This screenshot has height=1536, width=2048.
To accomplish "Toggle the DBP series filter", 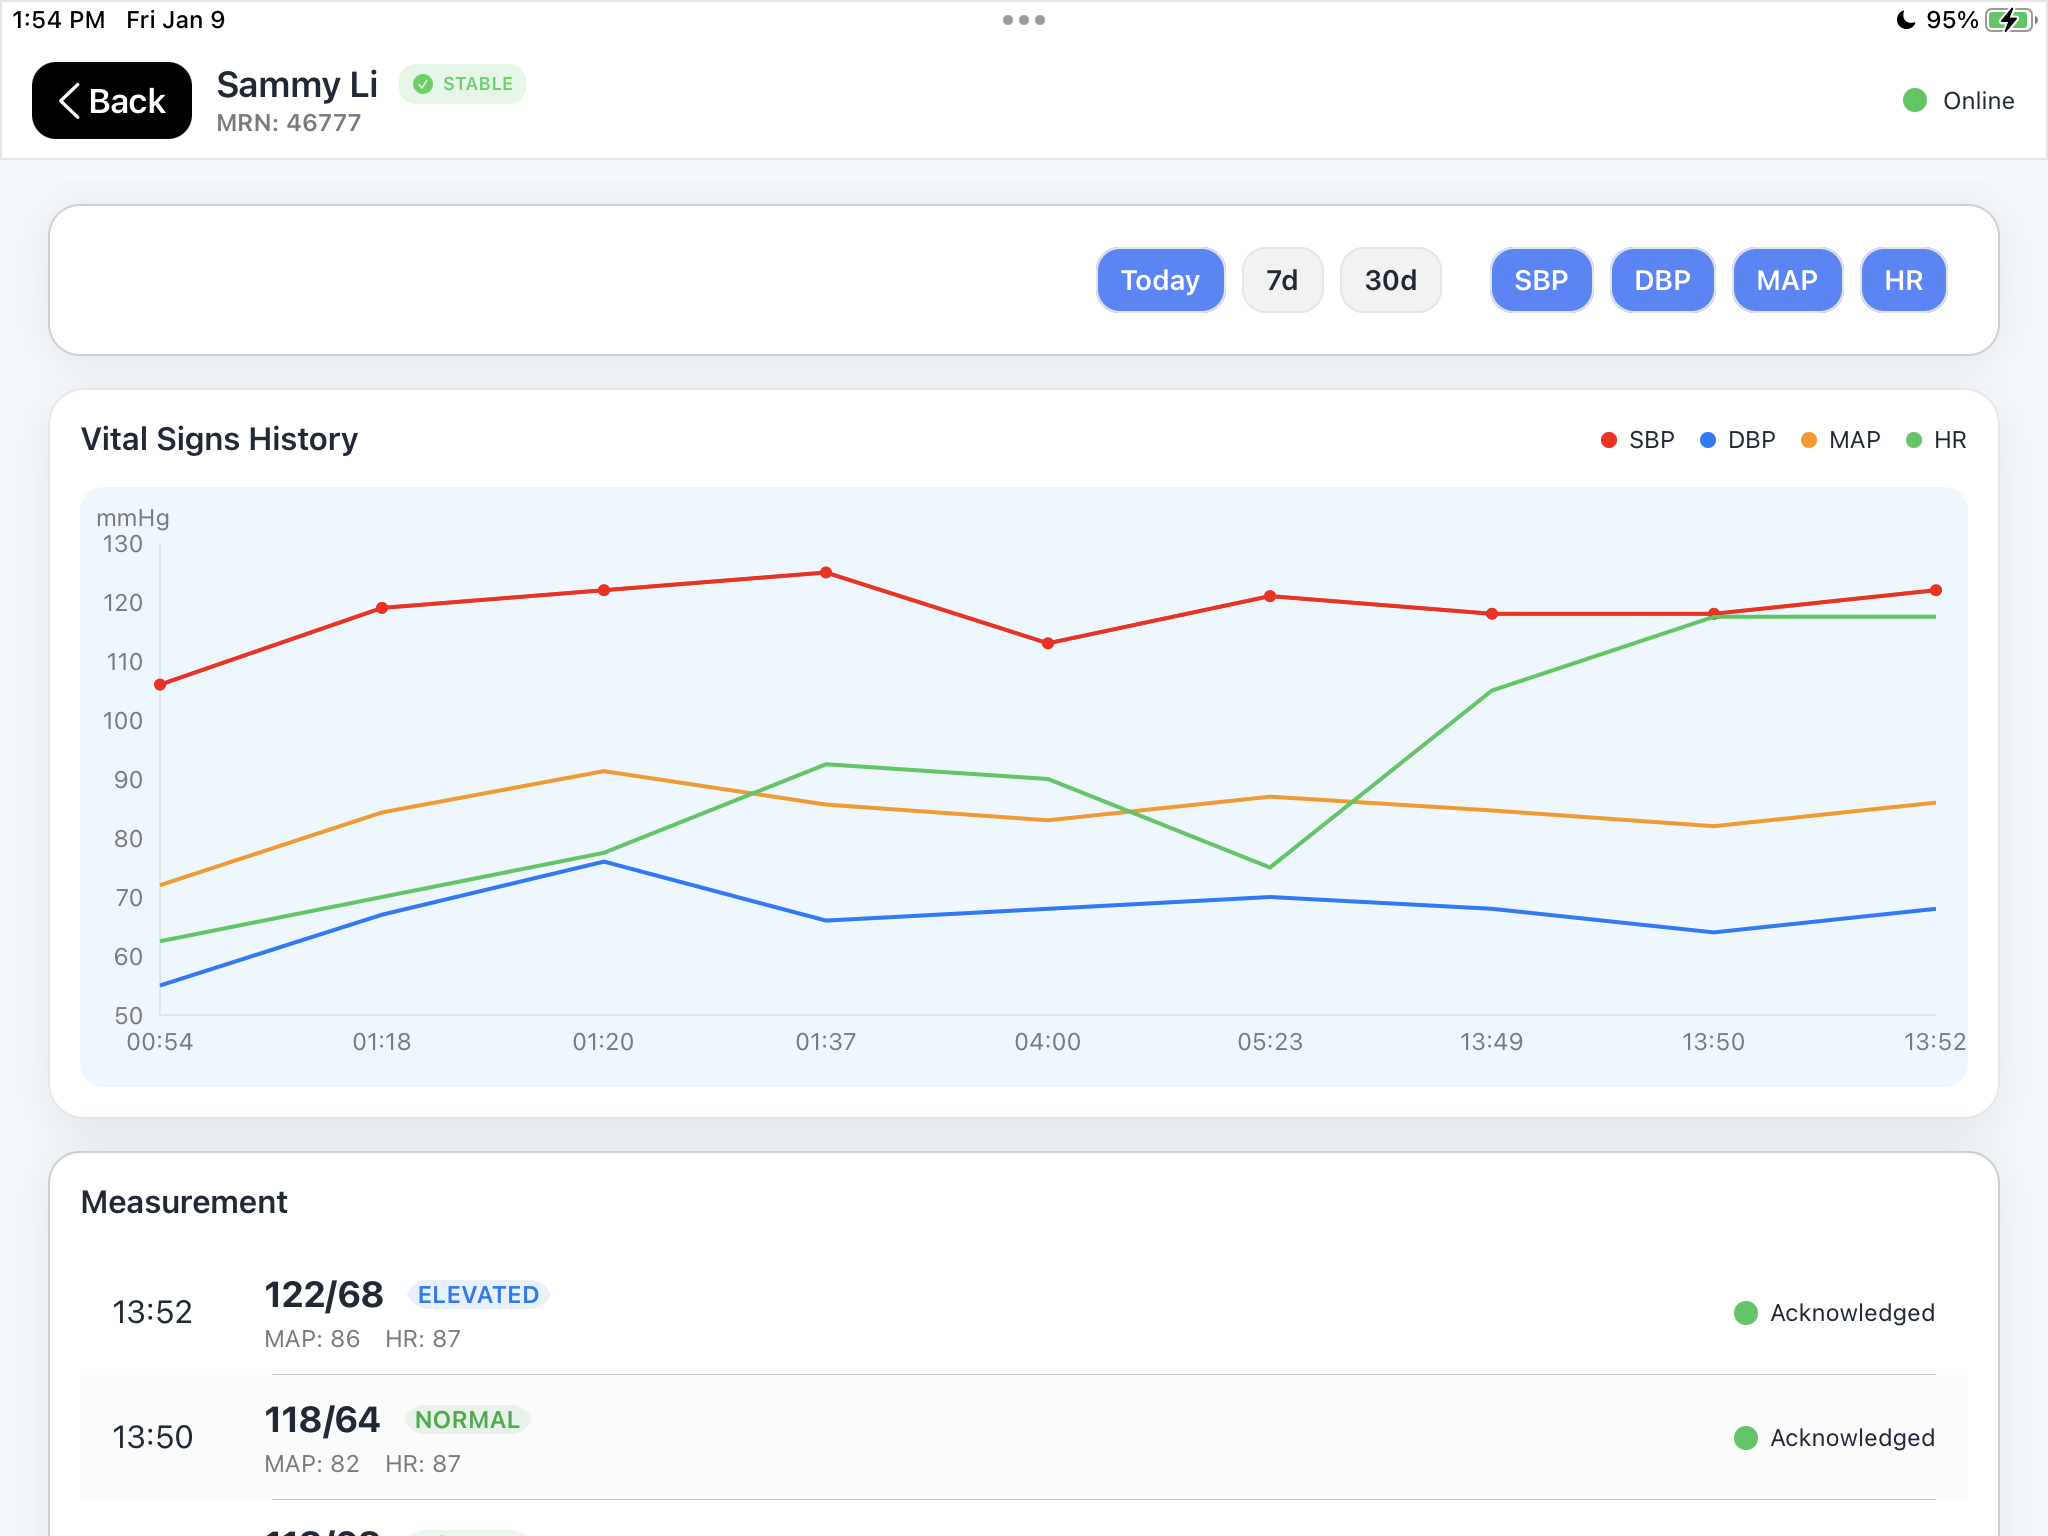I will [x=1662, y=280].
